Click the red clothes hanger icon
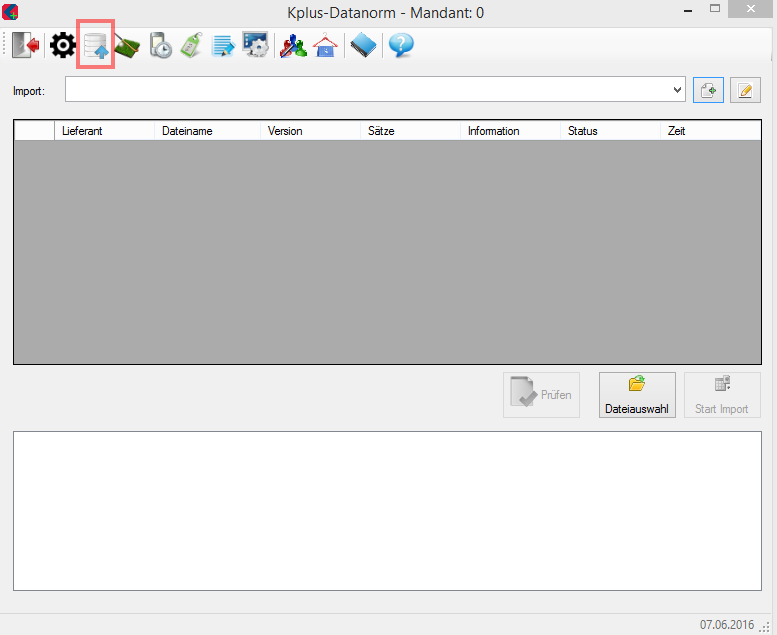 click(x=325, y=46)
